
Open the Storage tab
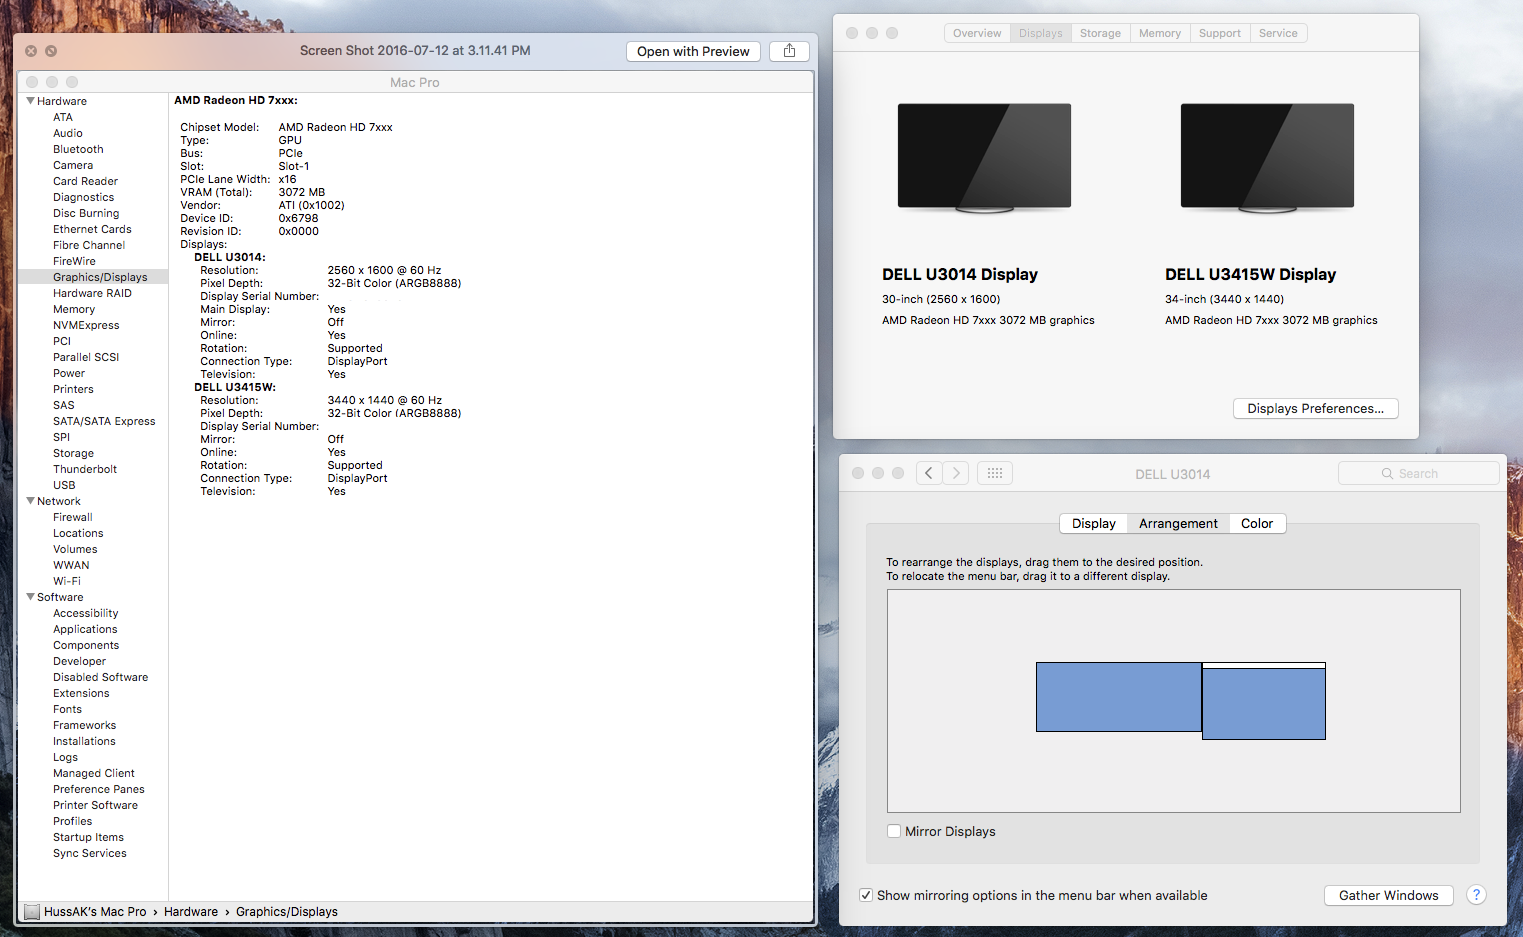point(1100,33)
